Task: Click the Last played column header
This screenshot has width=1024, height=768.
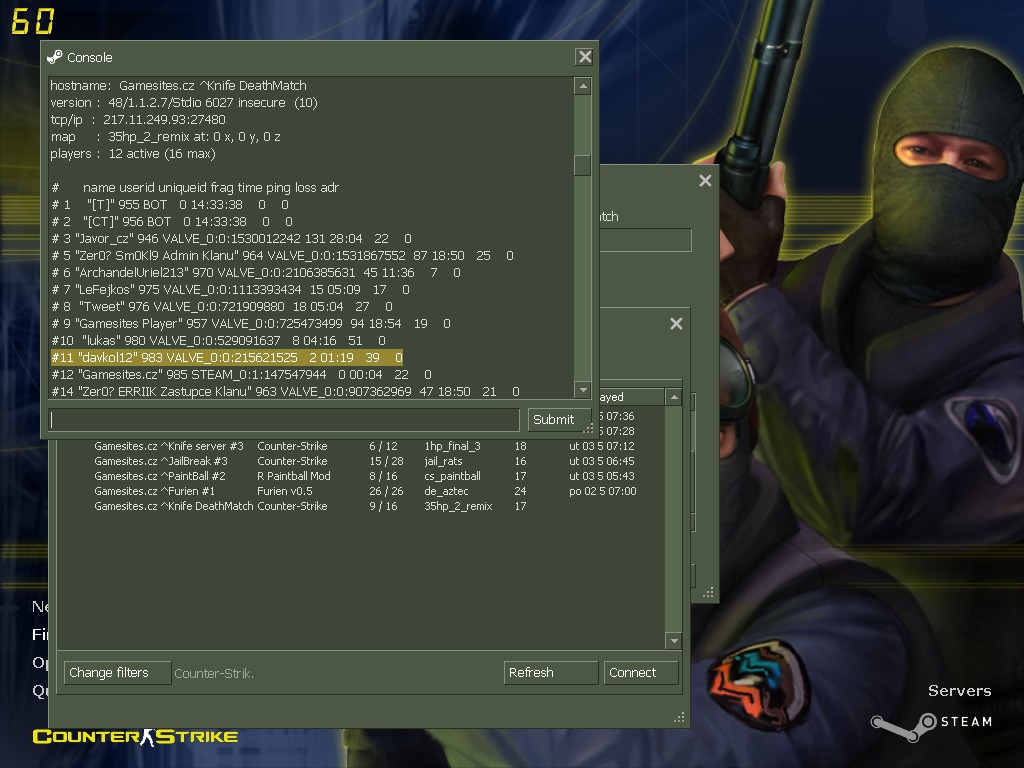Action: pos(631,397)
